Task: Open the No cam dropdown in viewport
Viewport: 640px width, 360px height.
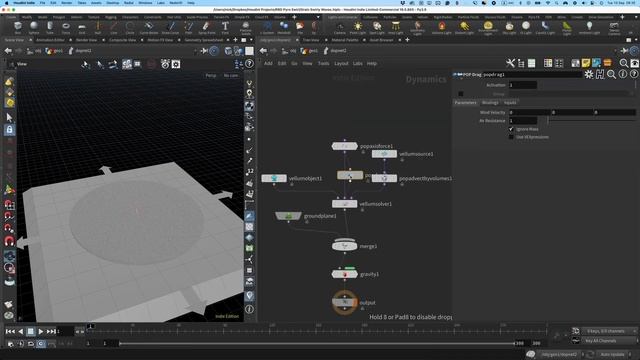Action: point(231,76)
